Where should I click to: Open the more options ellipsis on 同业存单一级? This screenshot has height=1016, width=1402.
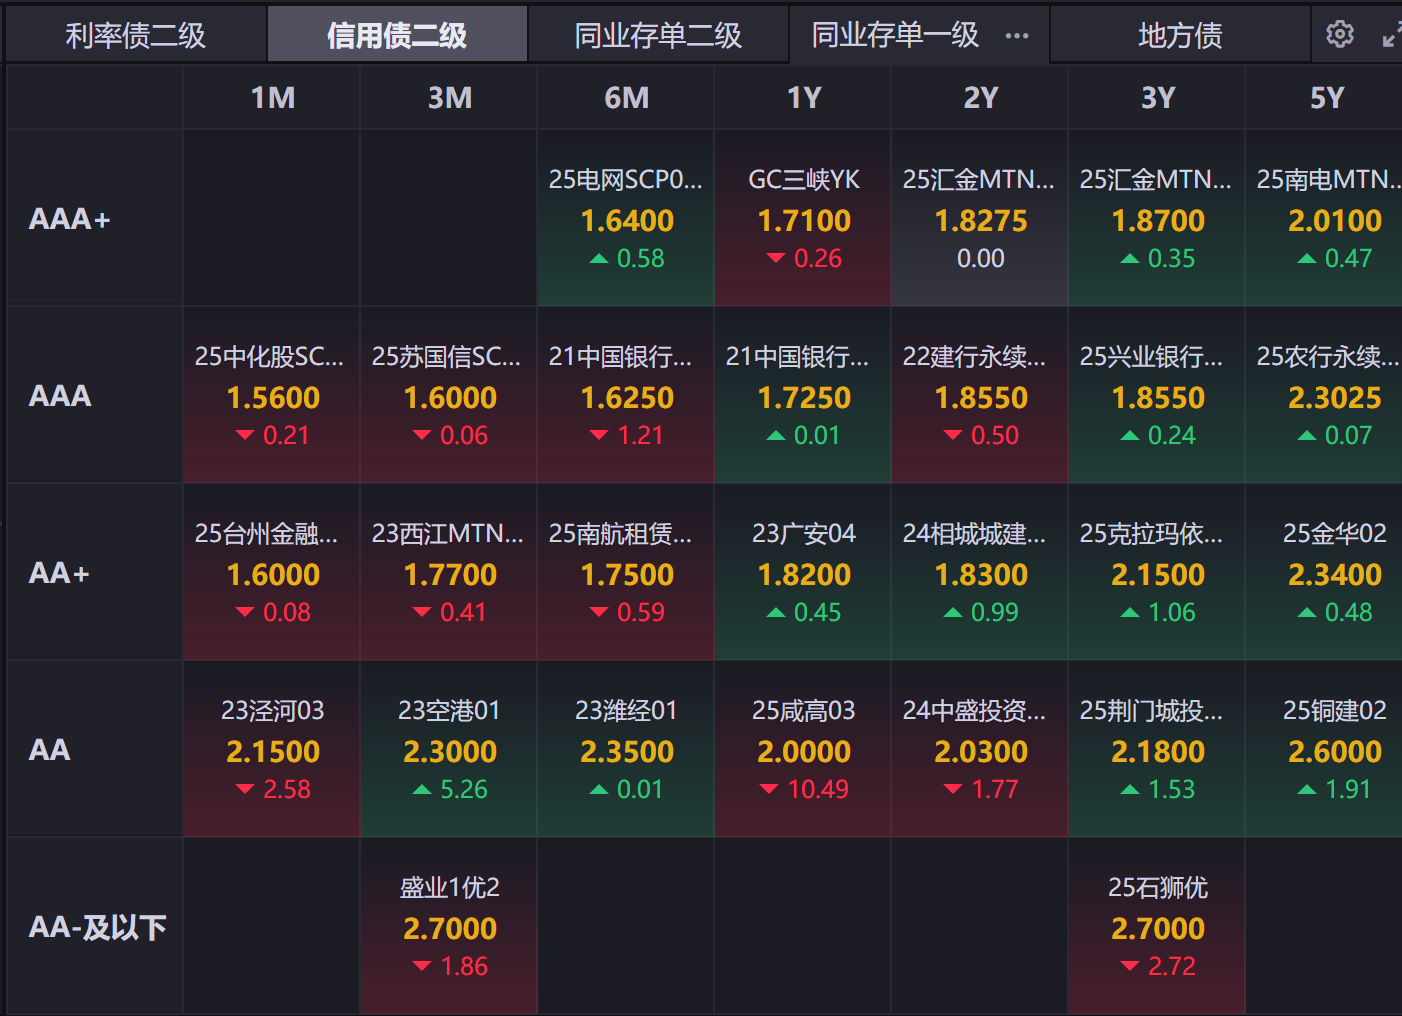1017,36
